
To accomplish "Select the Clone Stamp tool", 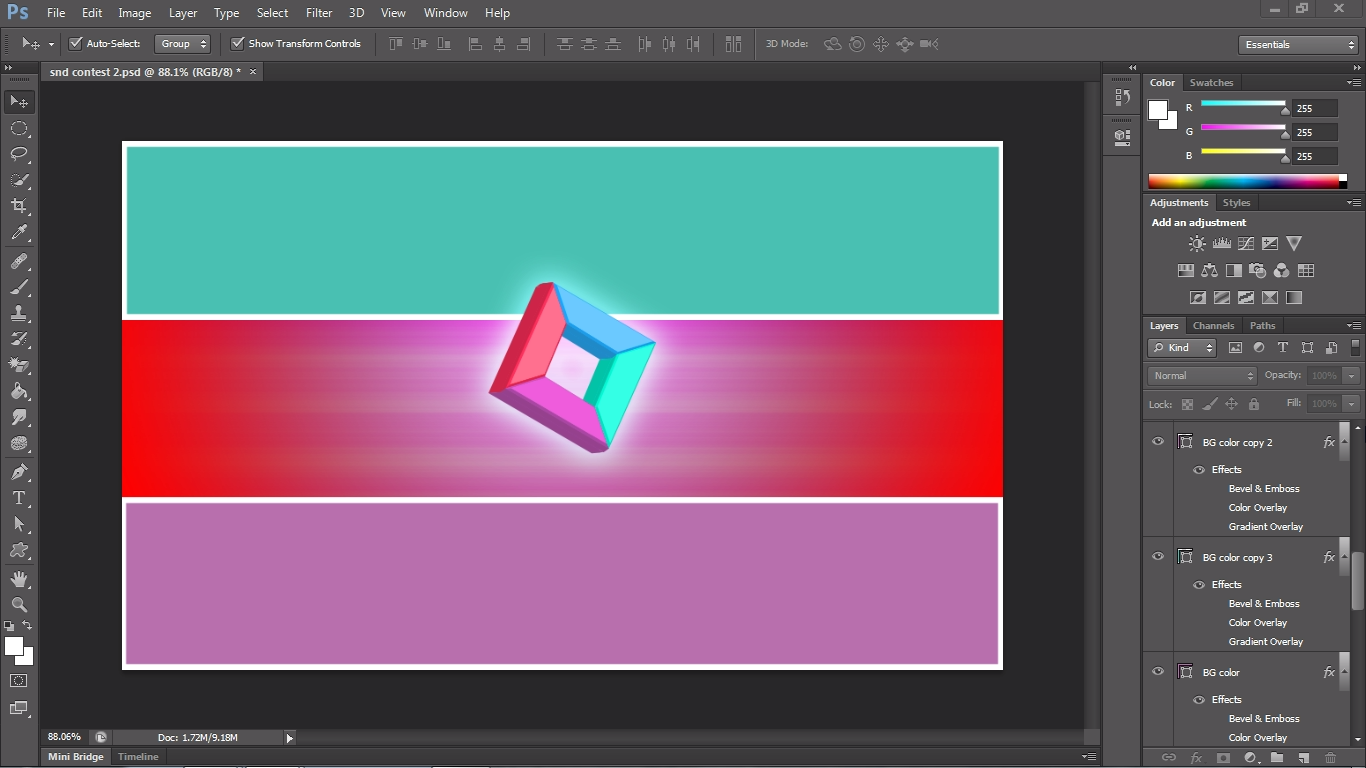I will [19, 313].
